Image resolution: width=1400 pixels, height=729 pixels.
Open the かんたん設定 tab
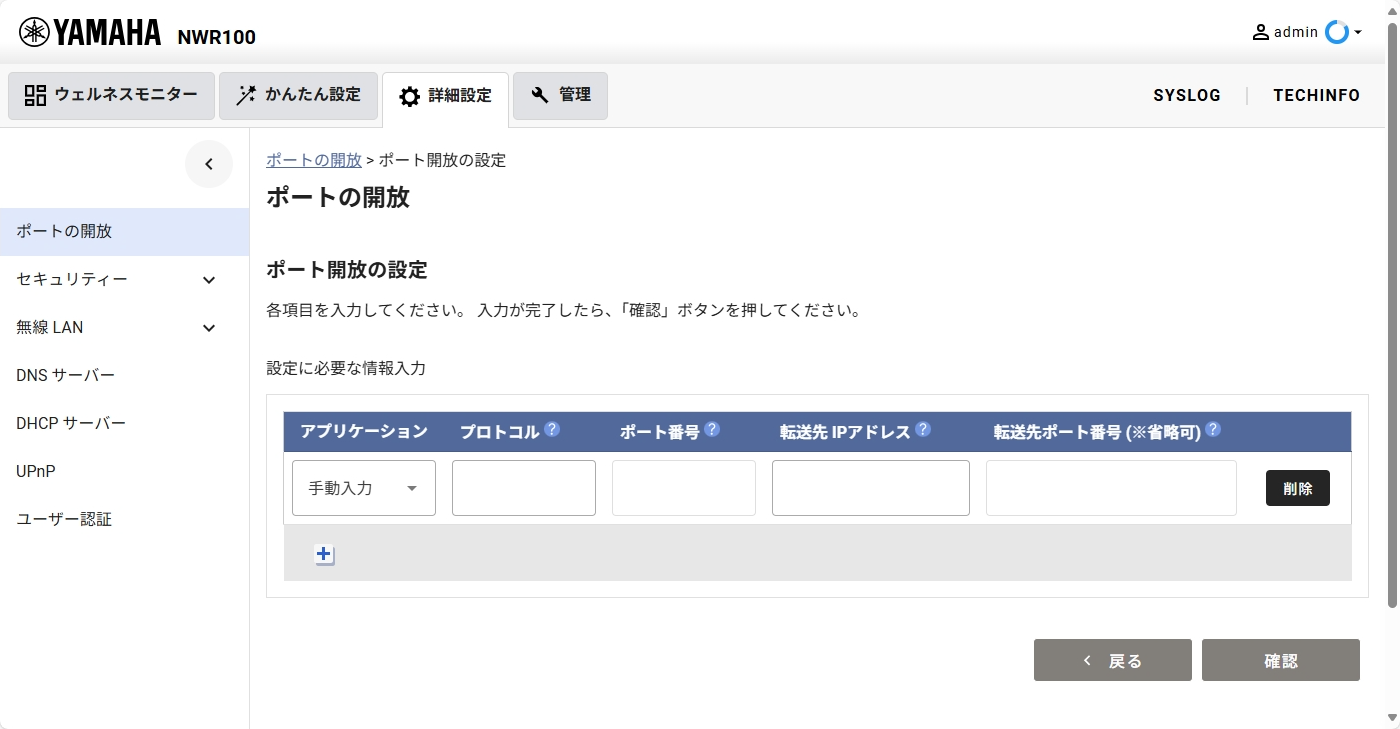click(298, 96)
